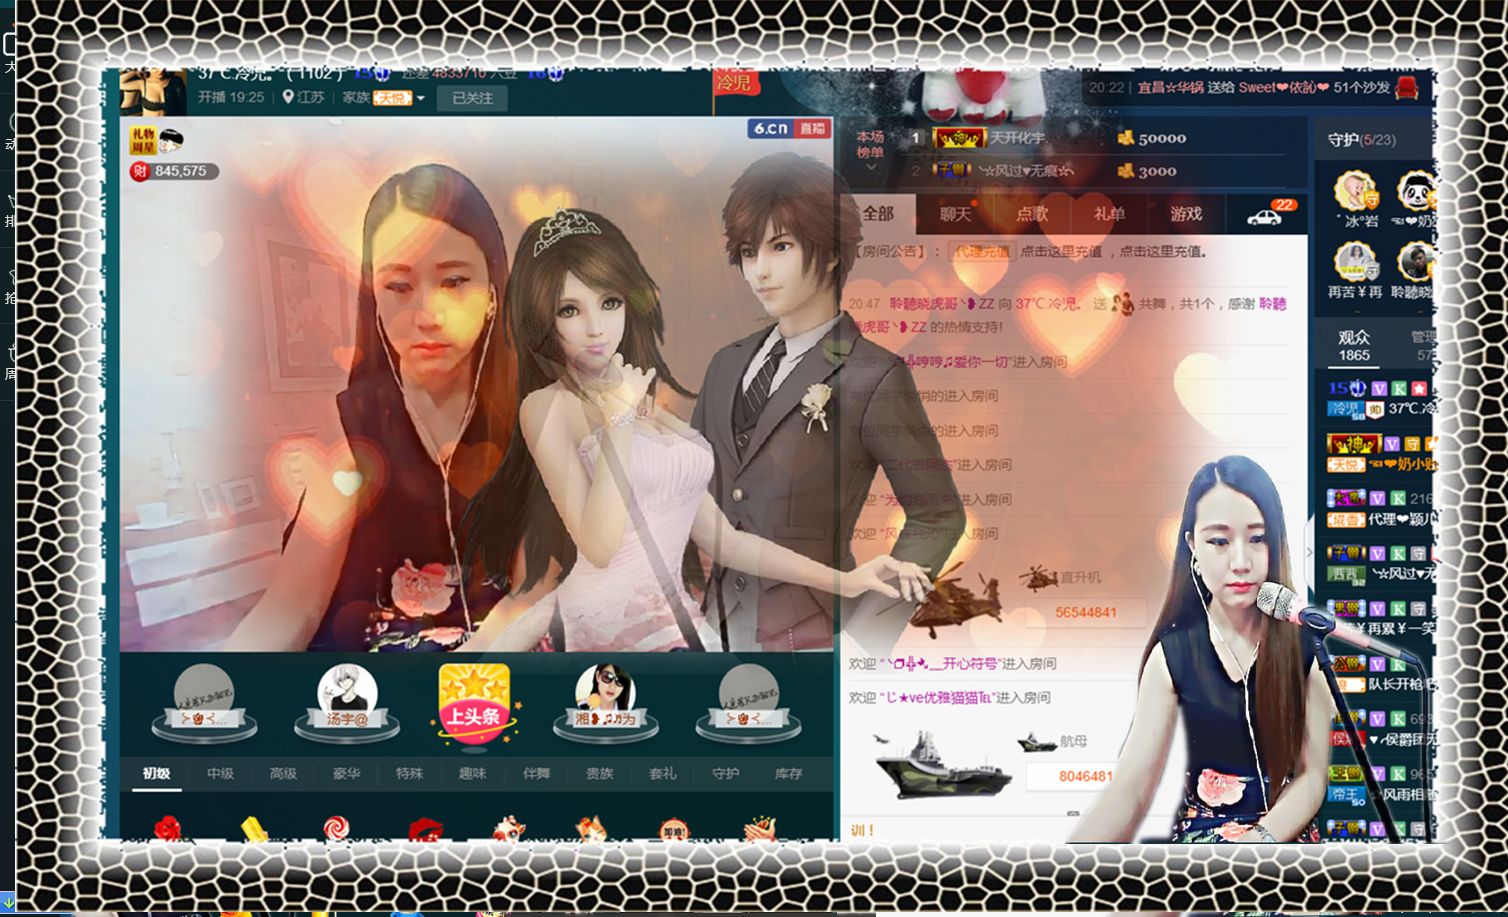This screenshot has width=1508, height=917.
Task: Switch to the 全部 chat tab
Action: [x=877, y=214]
